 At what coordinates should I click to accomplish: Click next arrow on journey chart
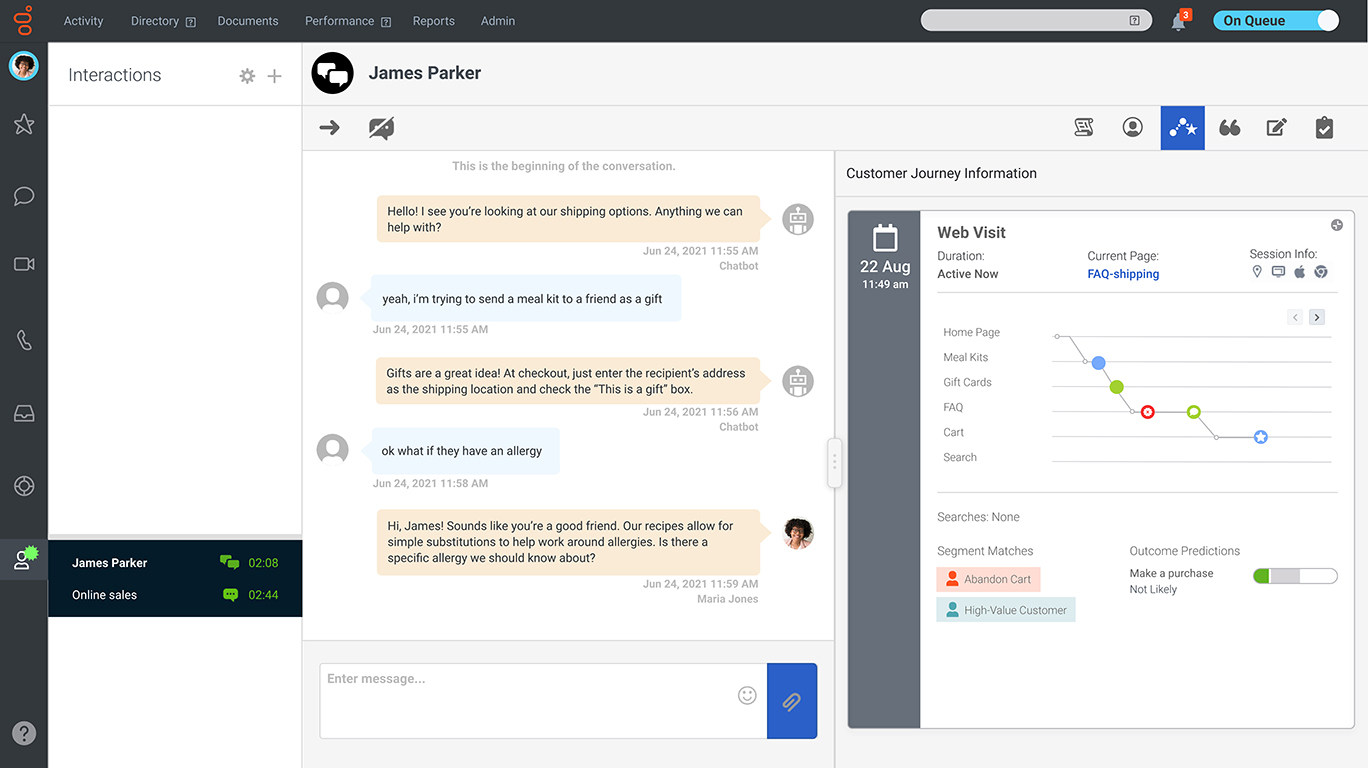point(1316,317)
